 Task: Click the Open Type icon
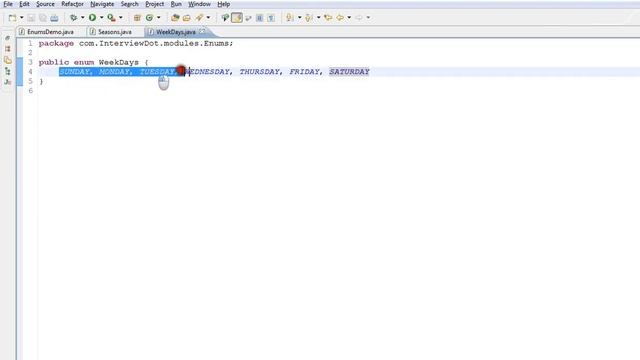tap(175, 18)
